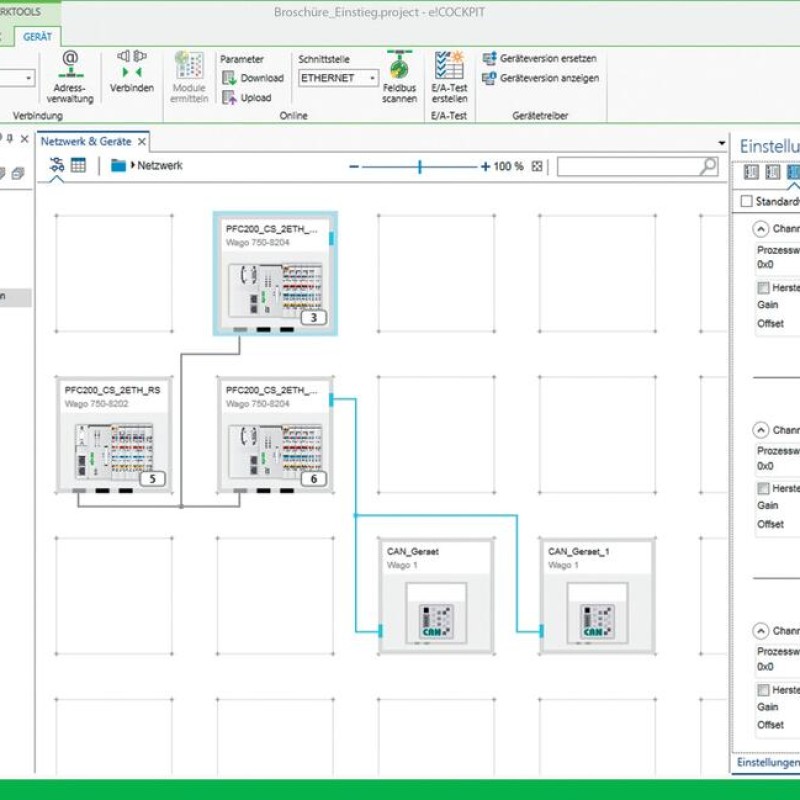Switch to the GERÄT ribbon tab
The image size is (800, 800).
pyautogui.click(x=37, y=37)
